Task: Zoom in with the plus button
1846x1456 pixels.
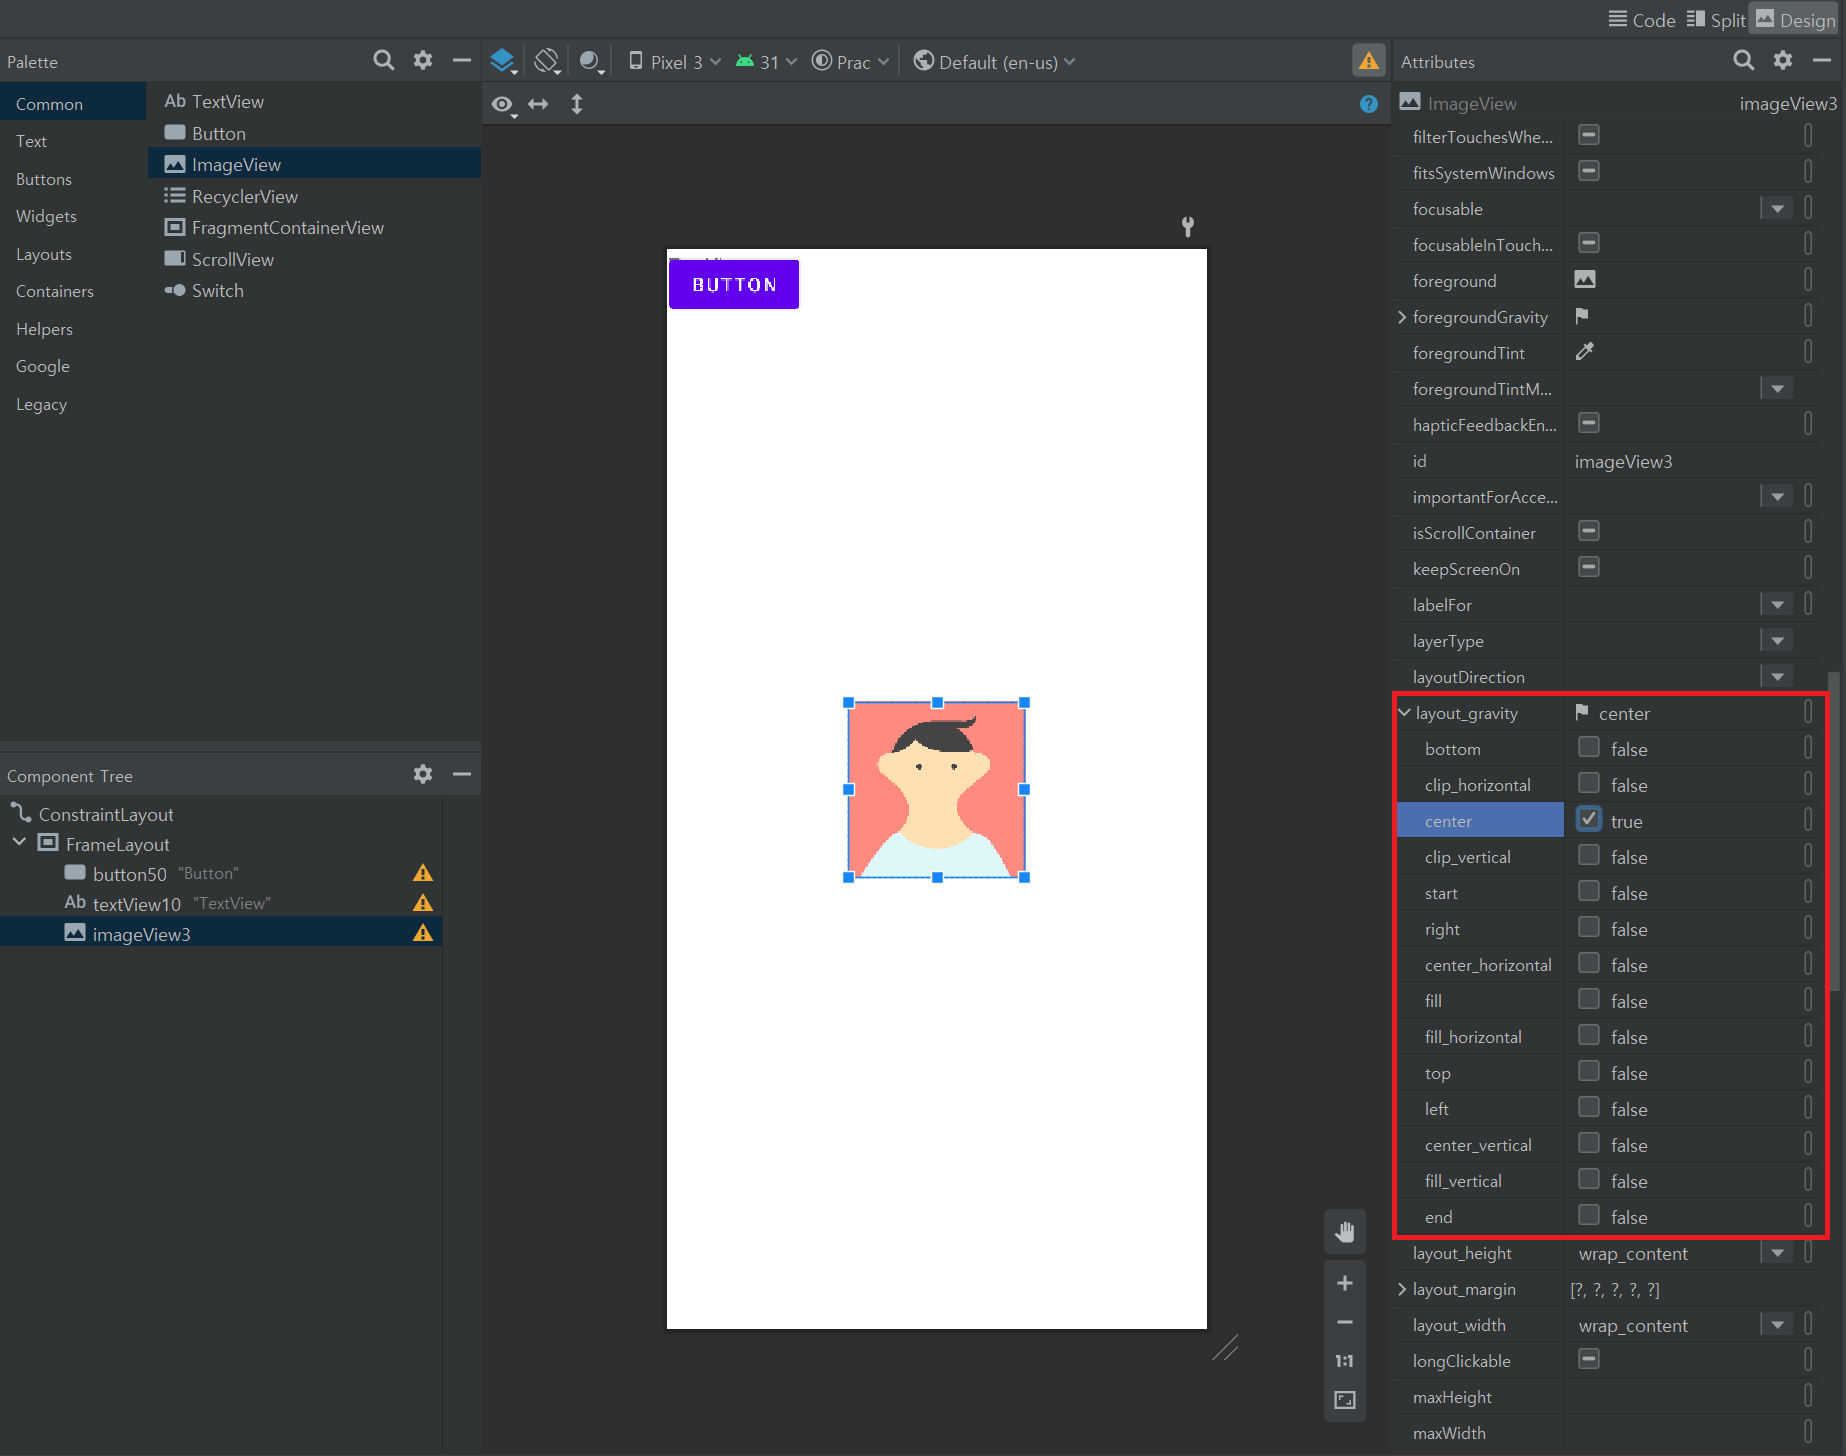Action: (1345, 1283)
